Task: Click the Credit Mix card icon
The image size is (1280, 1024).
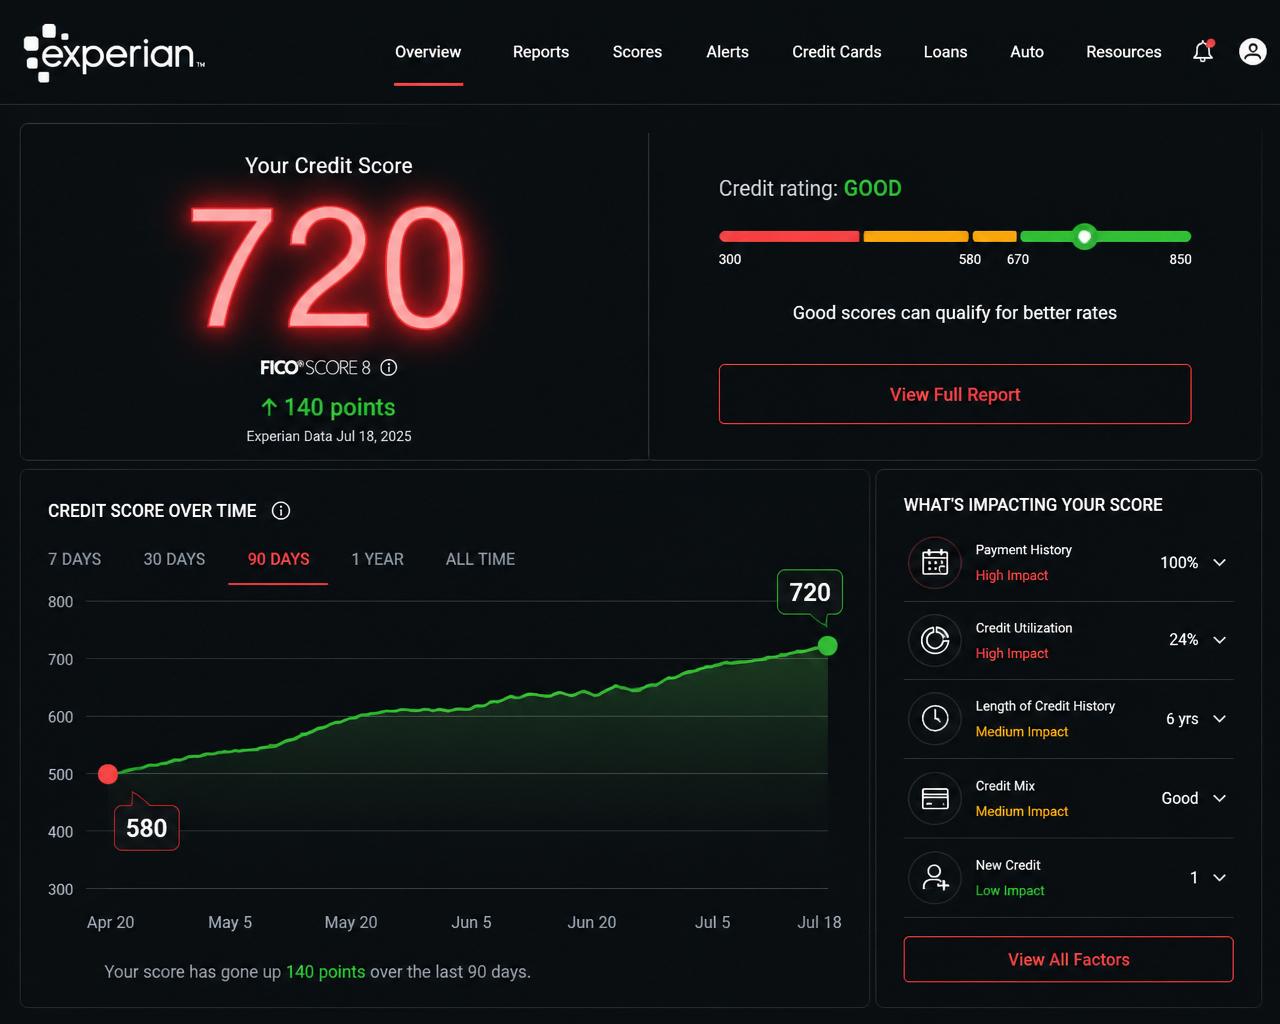Action: (935, 798)
